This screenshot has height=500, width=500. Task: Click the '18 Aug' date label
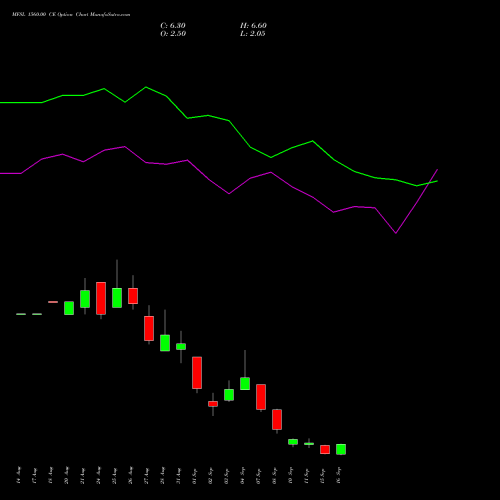[51, 475]
